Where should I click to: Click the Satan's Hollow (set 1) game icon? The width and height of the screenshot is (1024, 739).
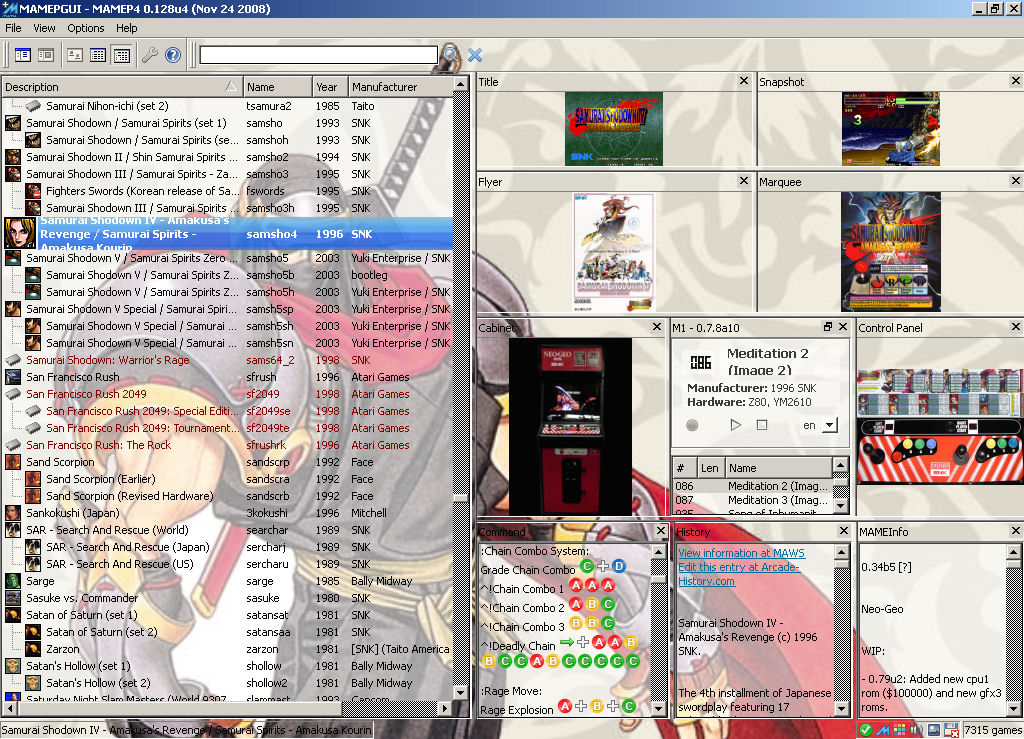click(12, 666)
